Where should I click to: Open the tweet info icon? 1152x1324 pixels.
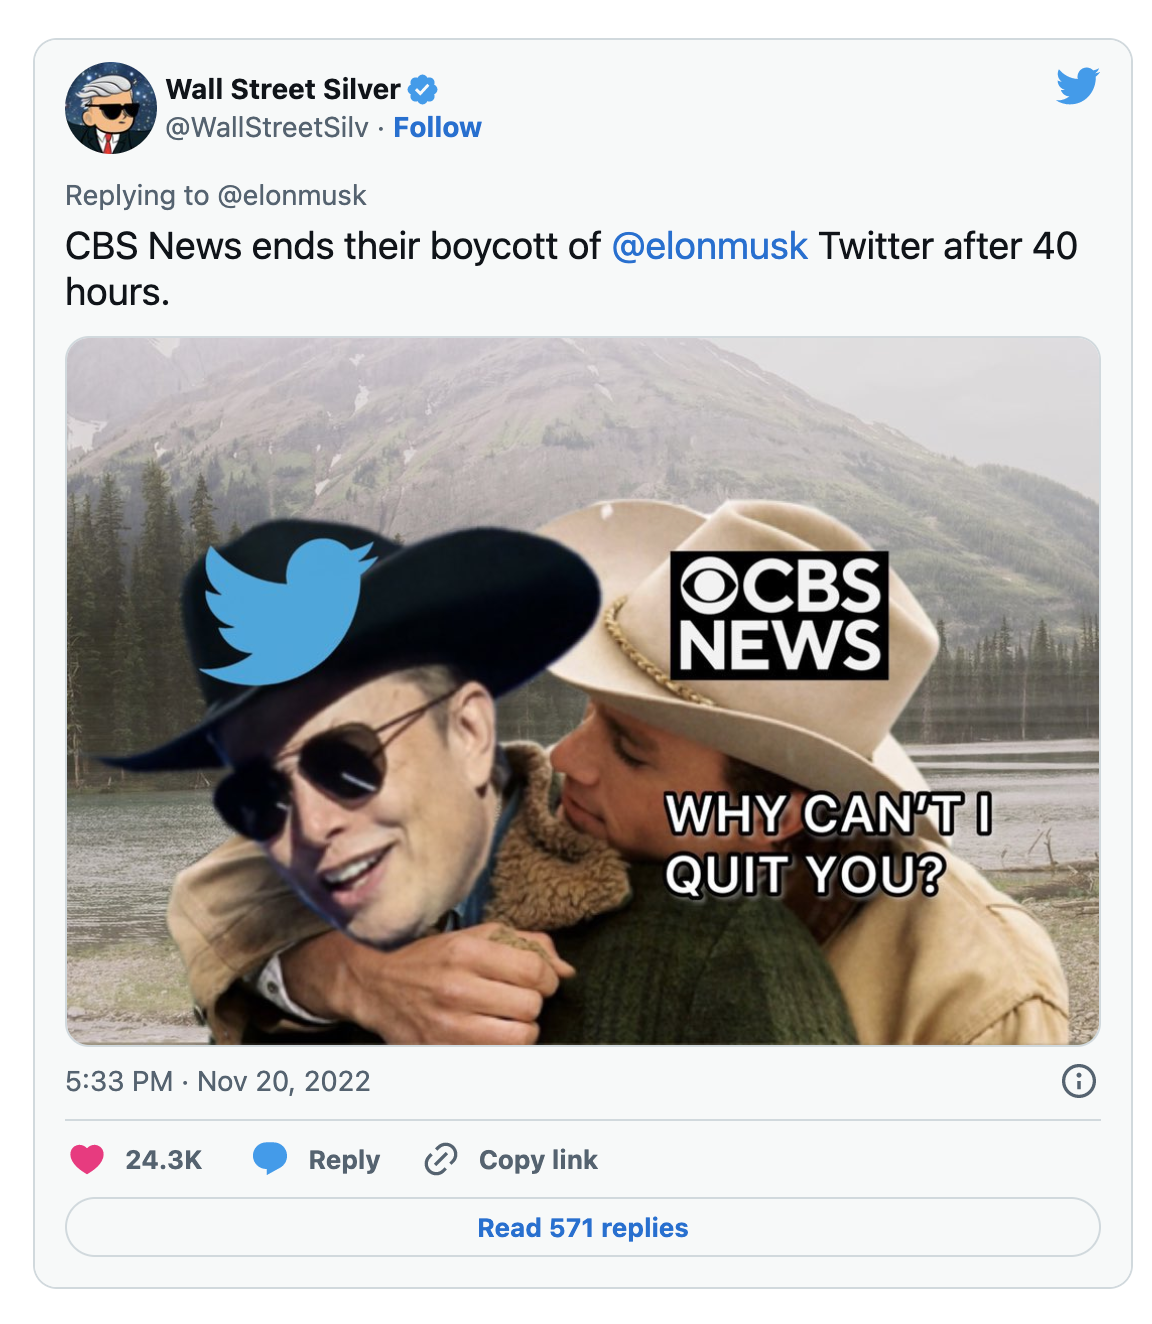(1078, 1081)
